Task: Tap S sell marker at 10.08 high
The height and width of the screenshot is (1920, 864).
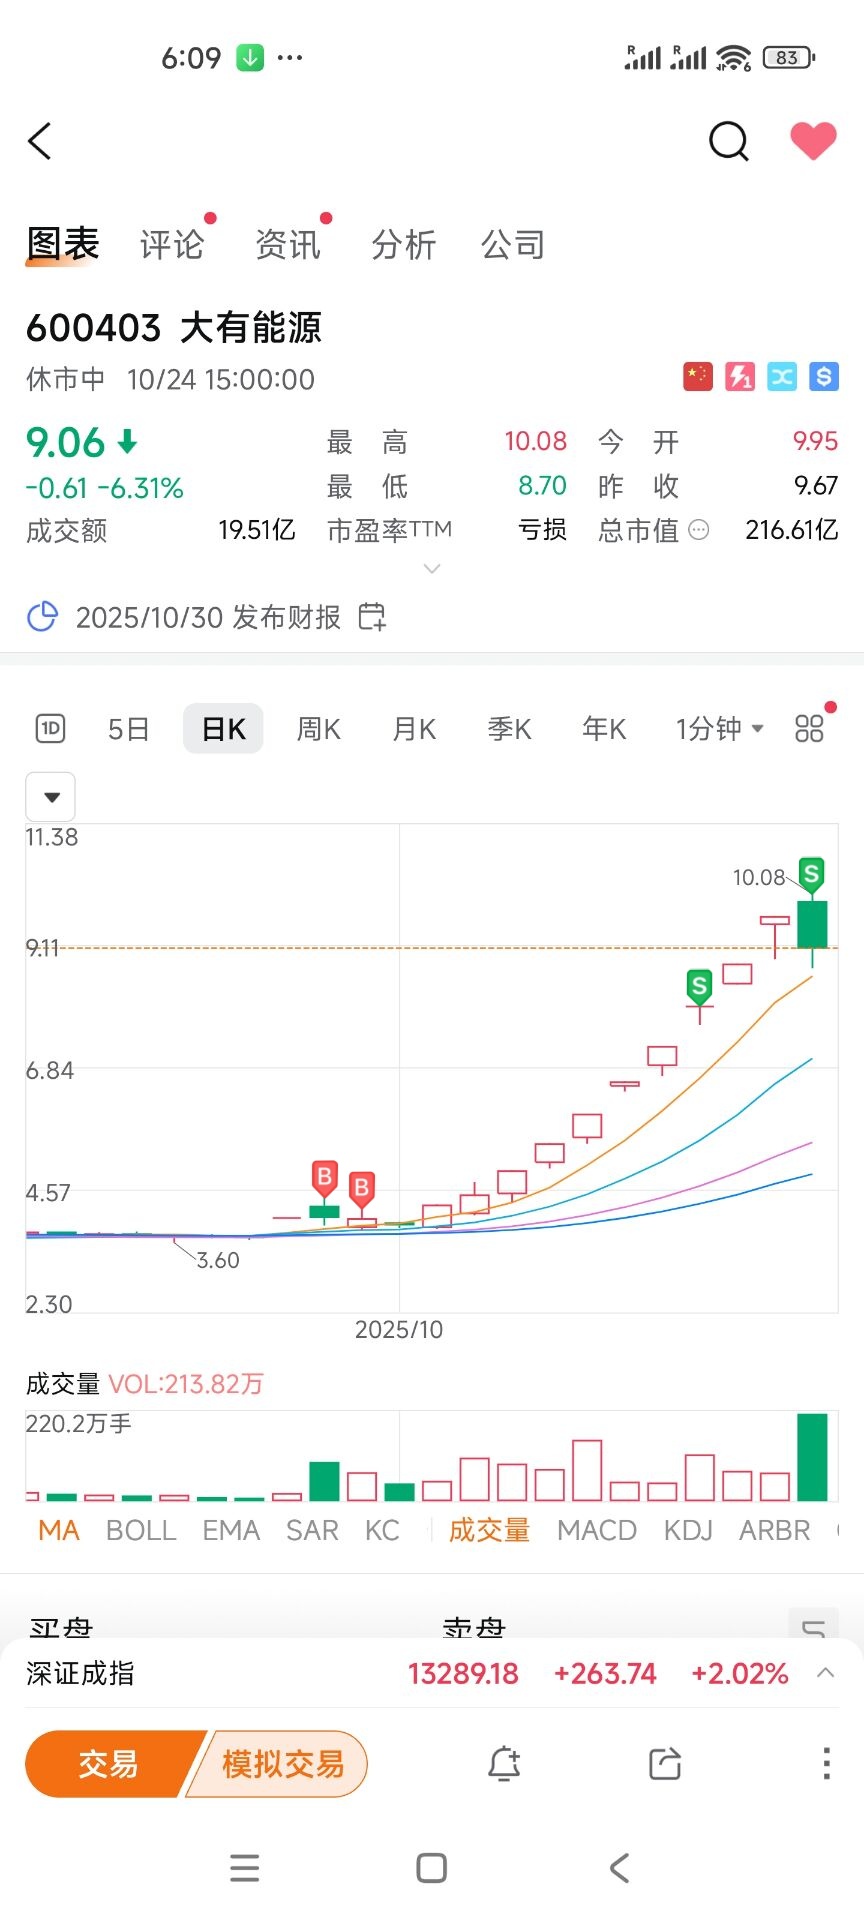Action: click(811, 875)
